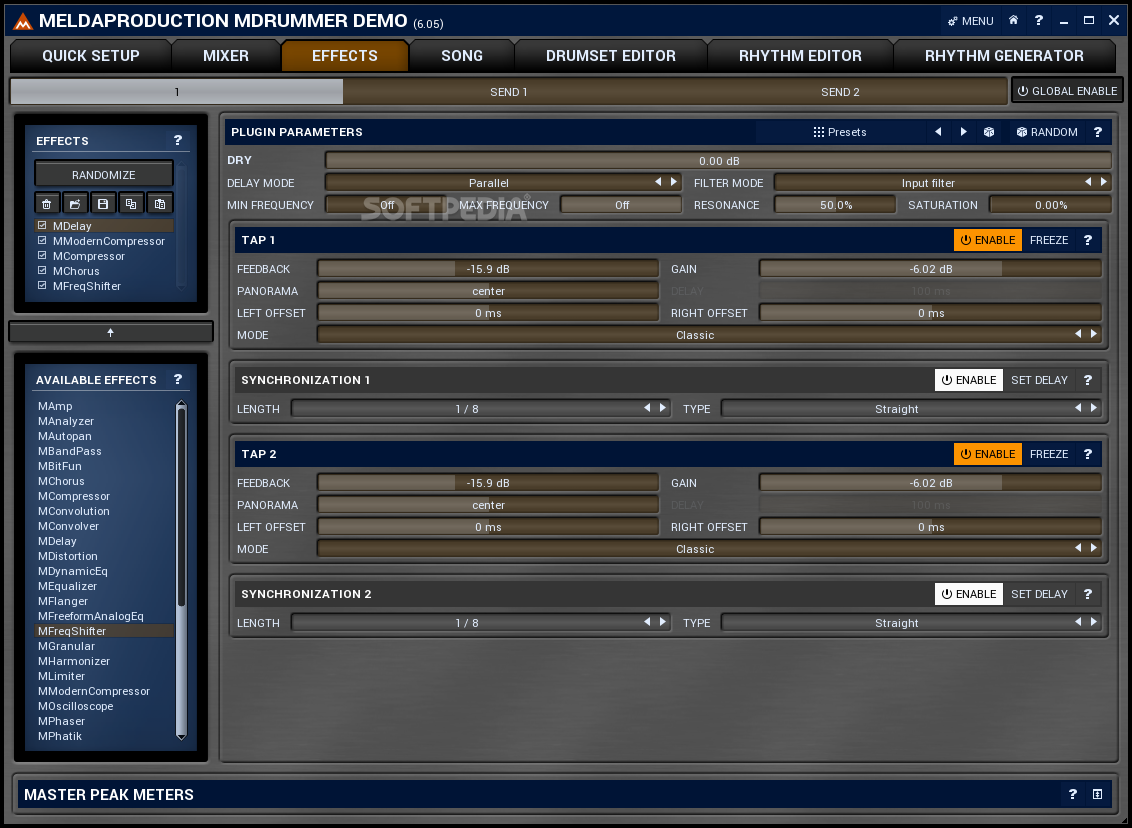The image size is (1132, 828).
Task: Go to previous preset arrow
Action: [x=939, y=131]
